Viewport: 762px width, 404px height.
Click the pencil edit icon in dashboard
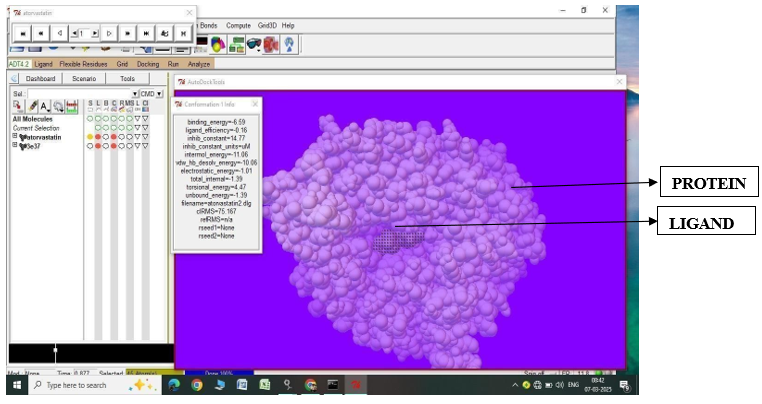pyautogui.click(x=33, y=106)
